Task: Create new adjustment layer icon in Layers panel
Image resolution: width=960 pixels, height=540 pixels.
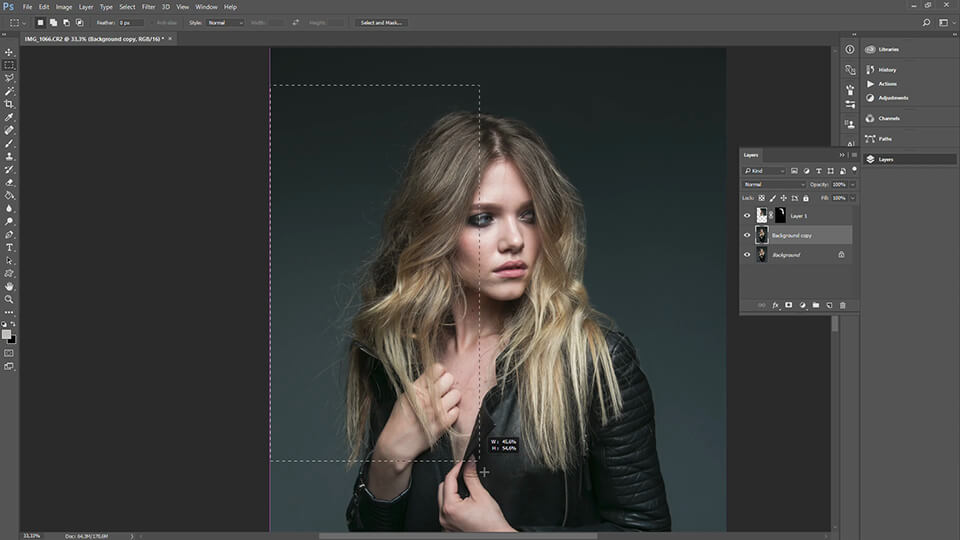Action: (802, 305)
